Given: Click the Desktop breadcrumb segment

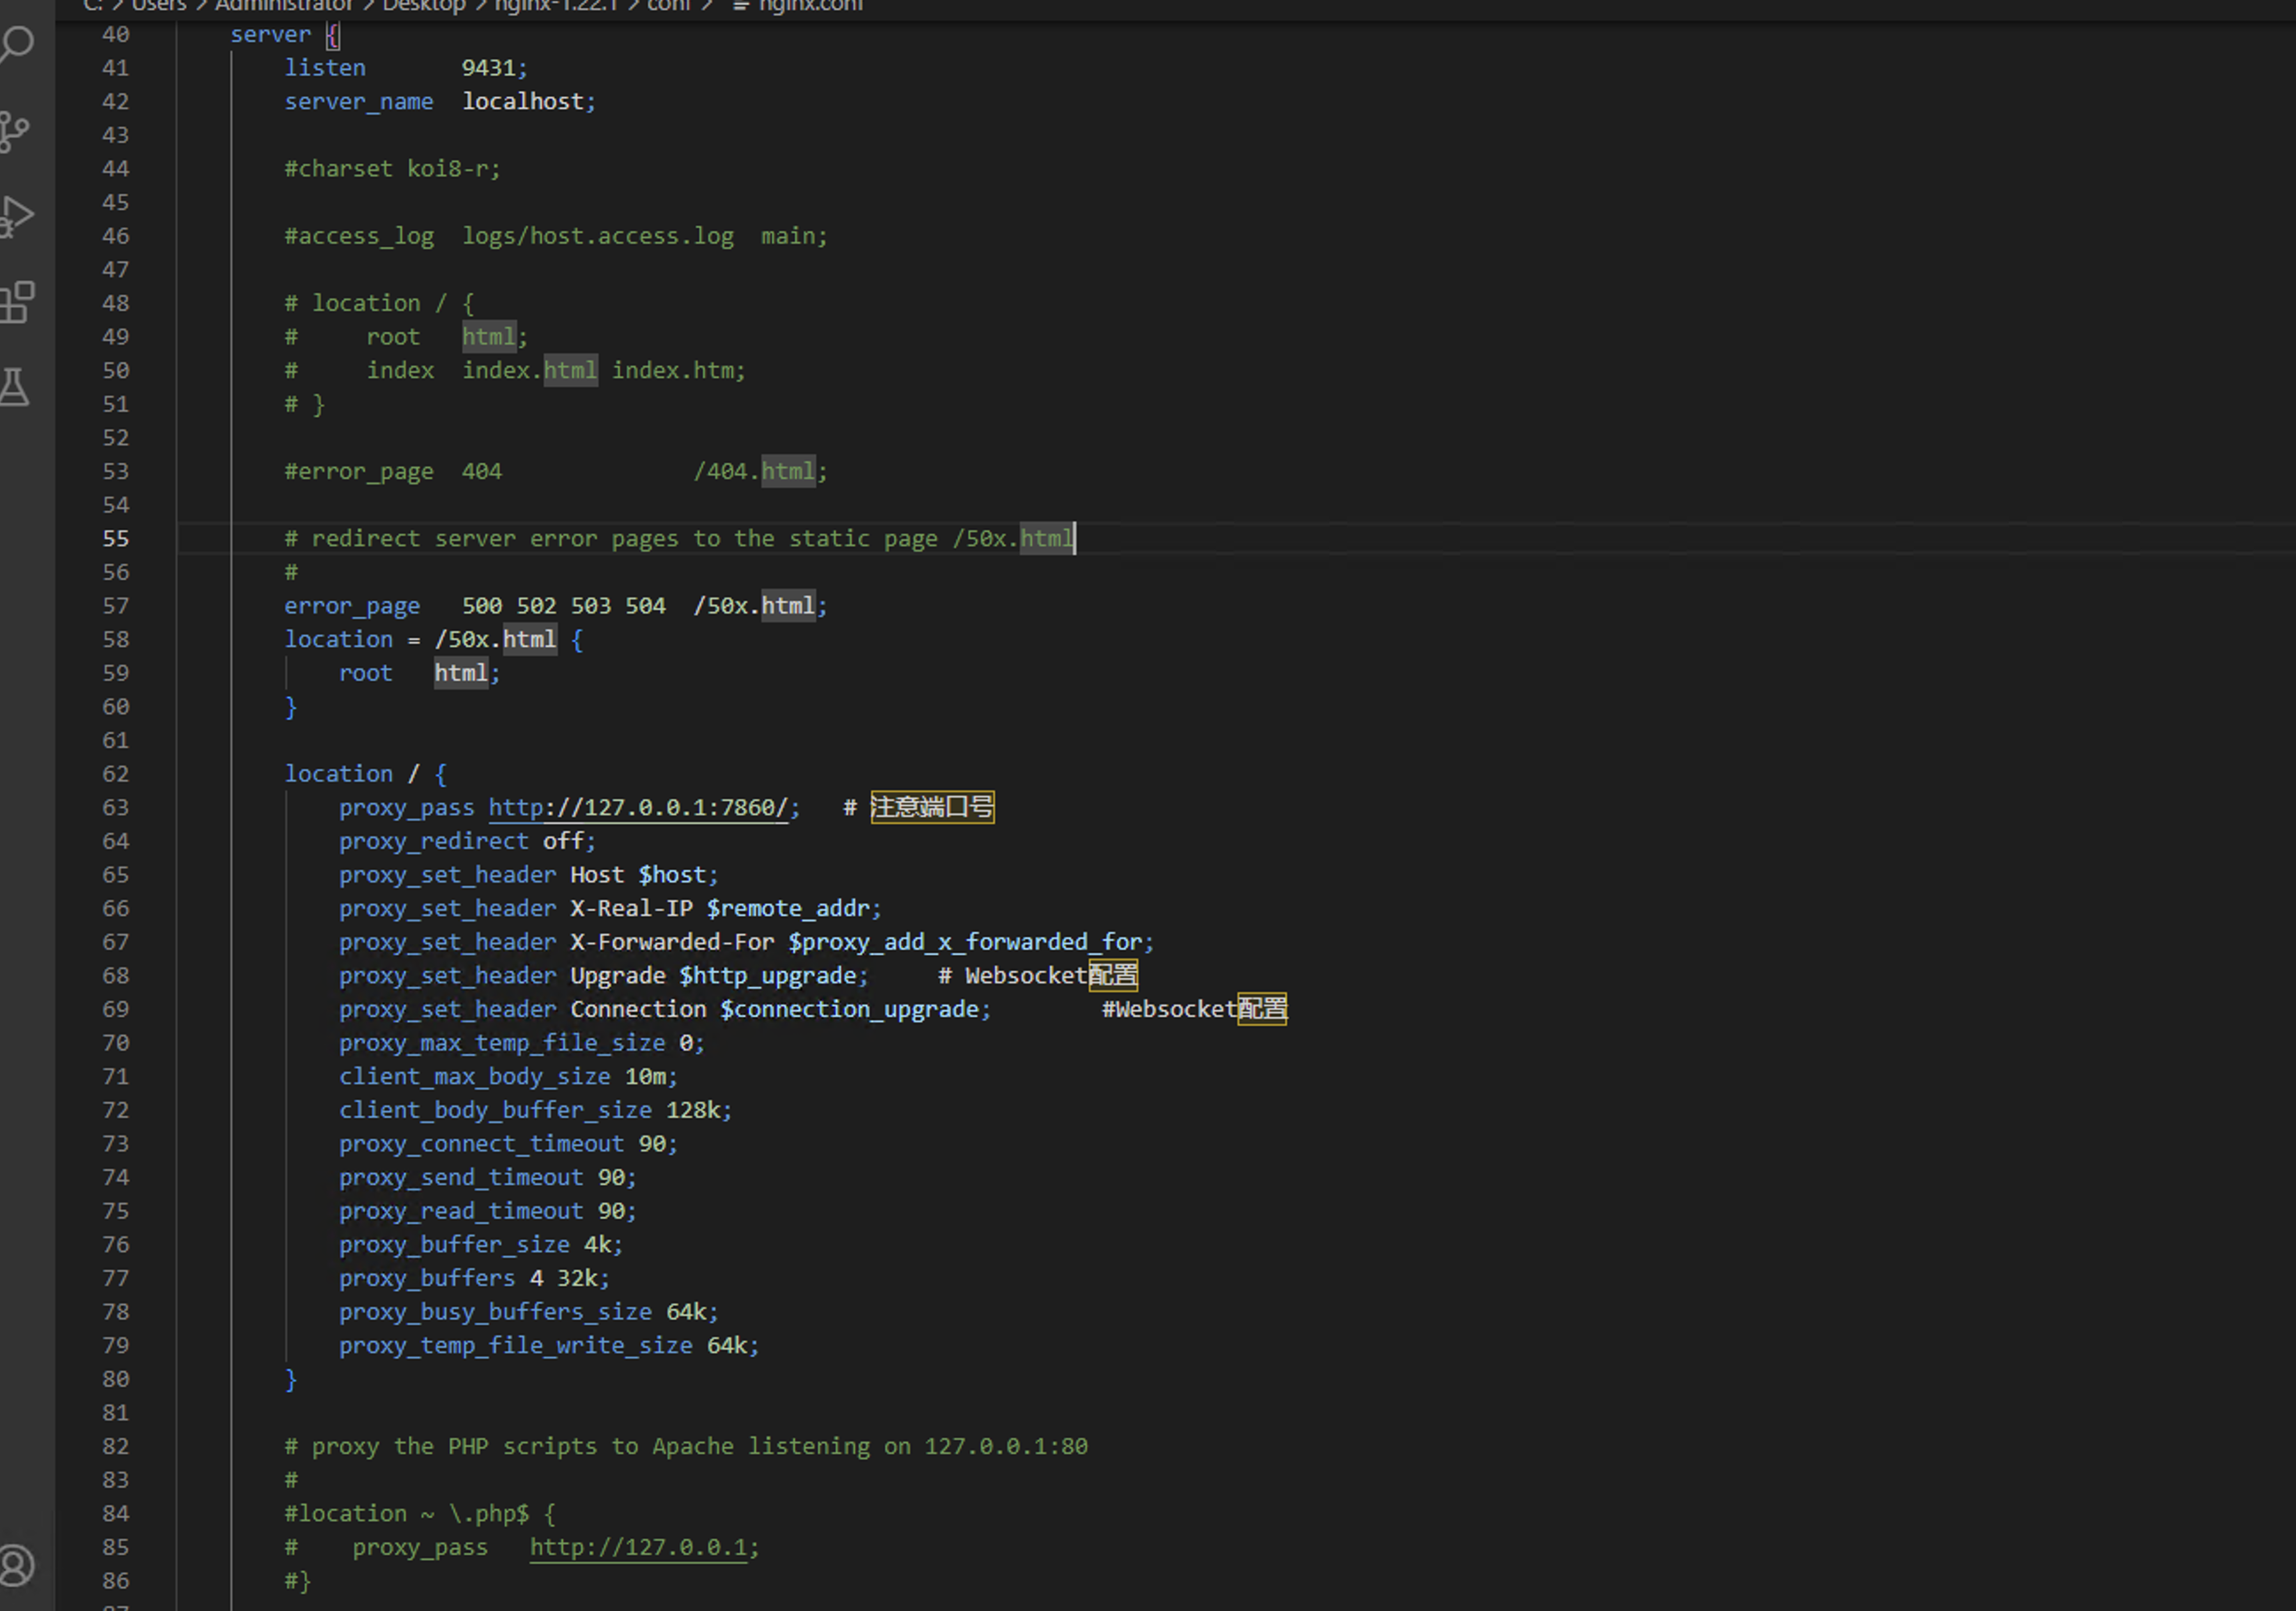Looking at the screenshot, I should (x=423, y=6).
